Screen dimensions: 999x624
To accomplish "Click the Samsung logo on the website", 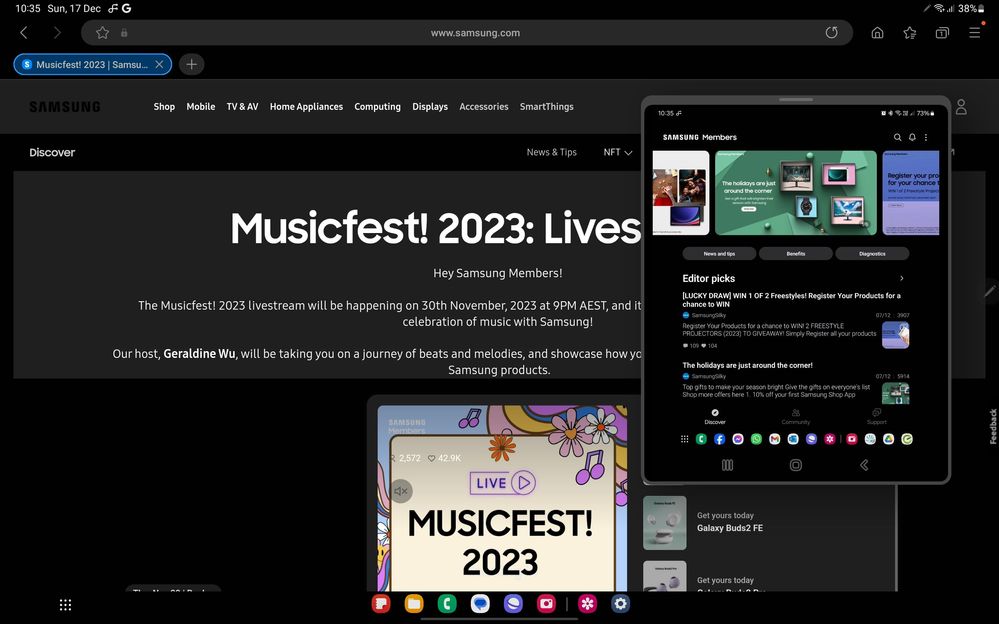I will point(65,107).
